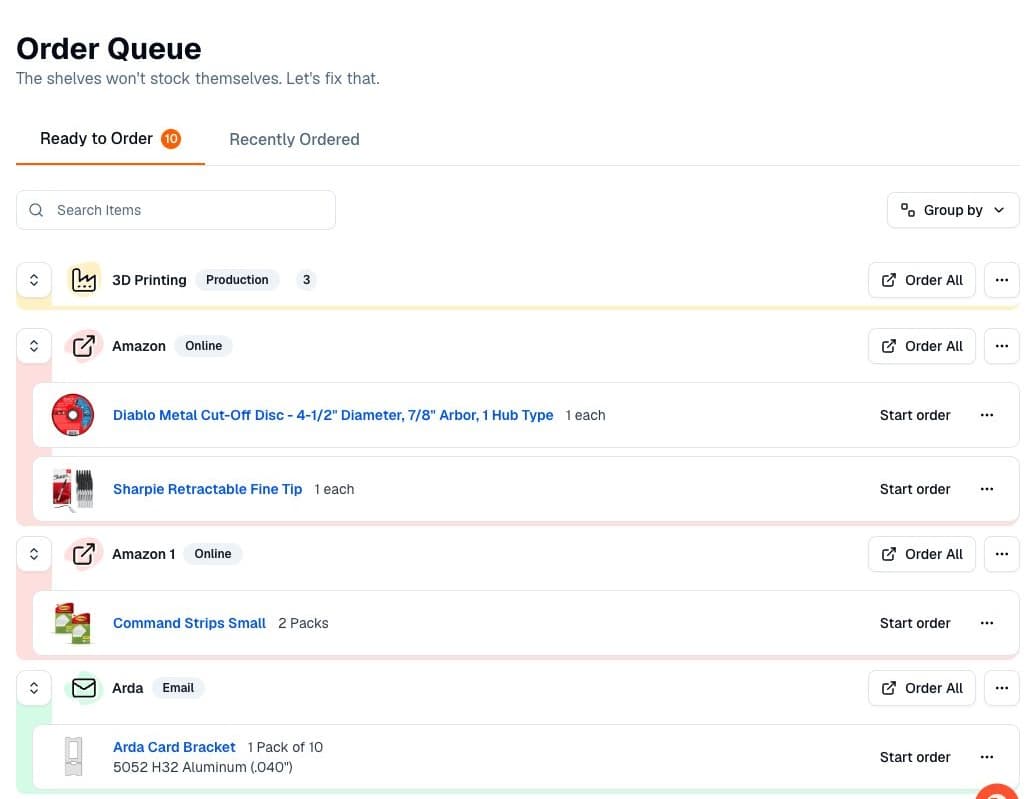Open ellipsis menu for Diablo Cut-Off Disc
Viewport: 1036px width, 799px height.
pos(987,415)
